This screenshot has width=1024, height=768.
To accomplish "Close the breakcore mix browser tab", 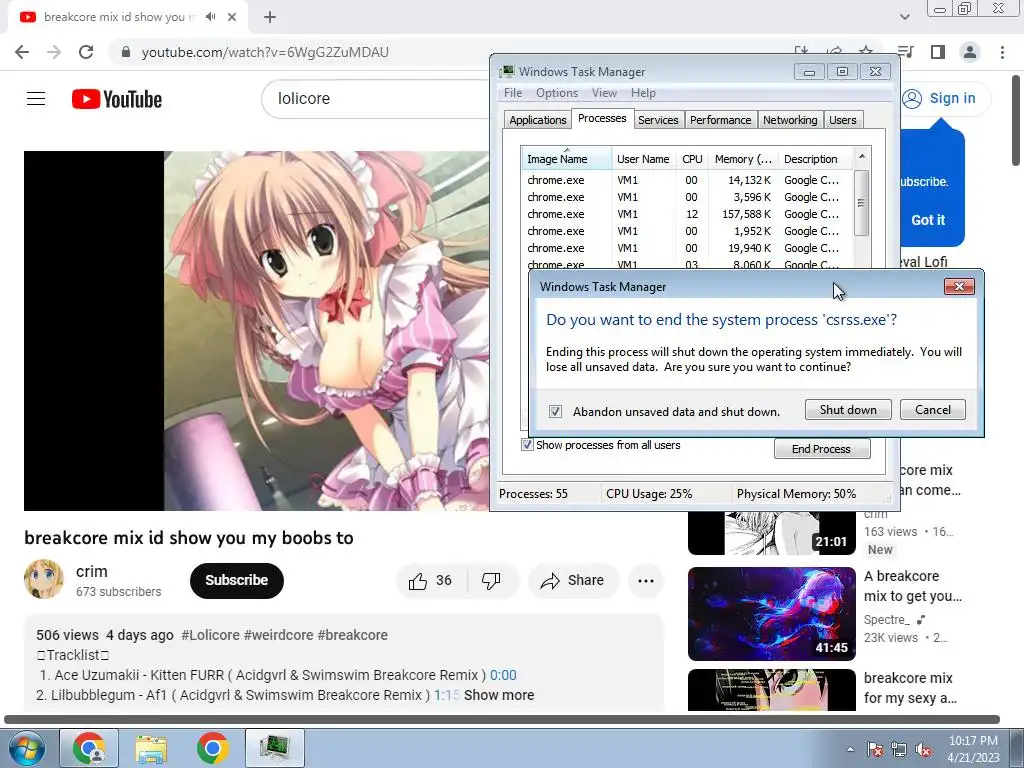I will click(x=232, y=17).
